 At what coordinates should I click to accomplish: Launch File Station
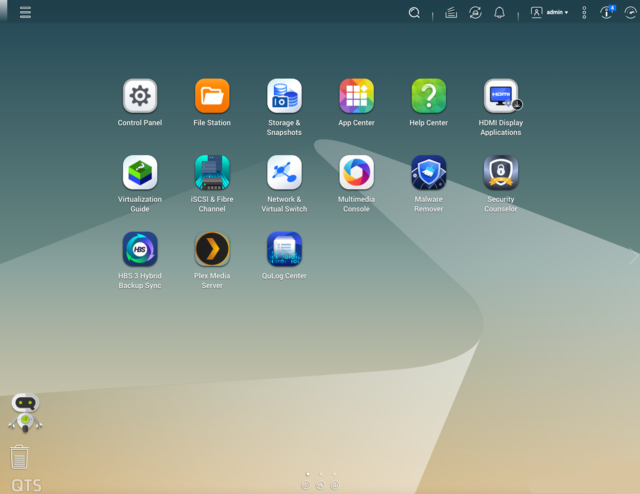point(212,96)
